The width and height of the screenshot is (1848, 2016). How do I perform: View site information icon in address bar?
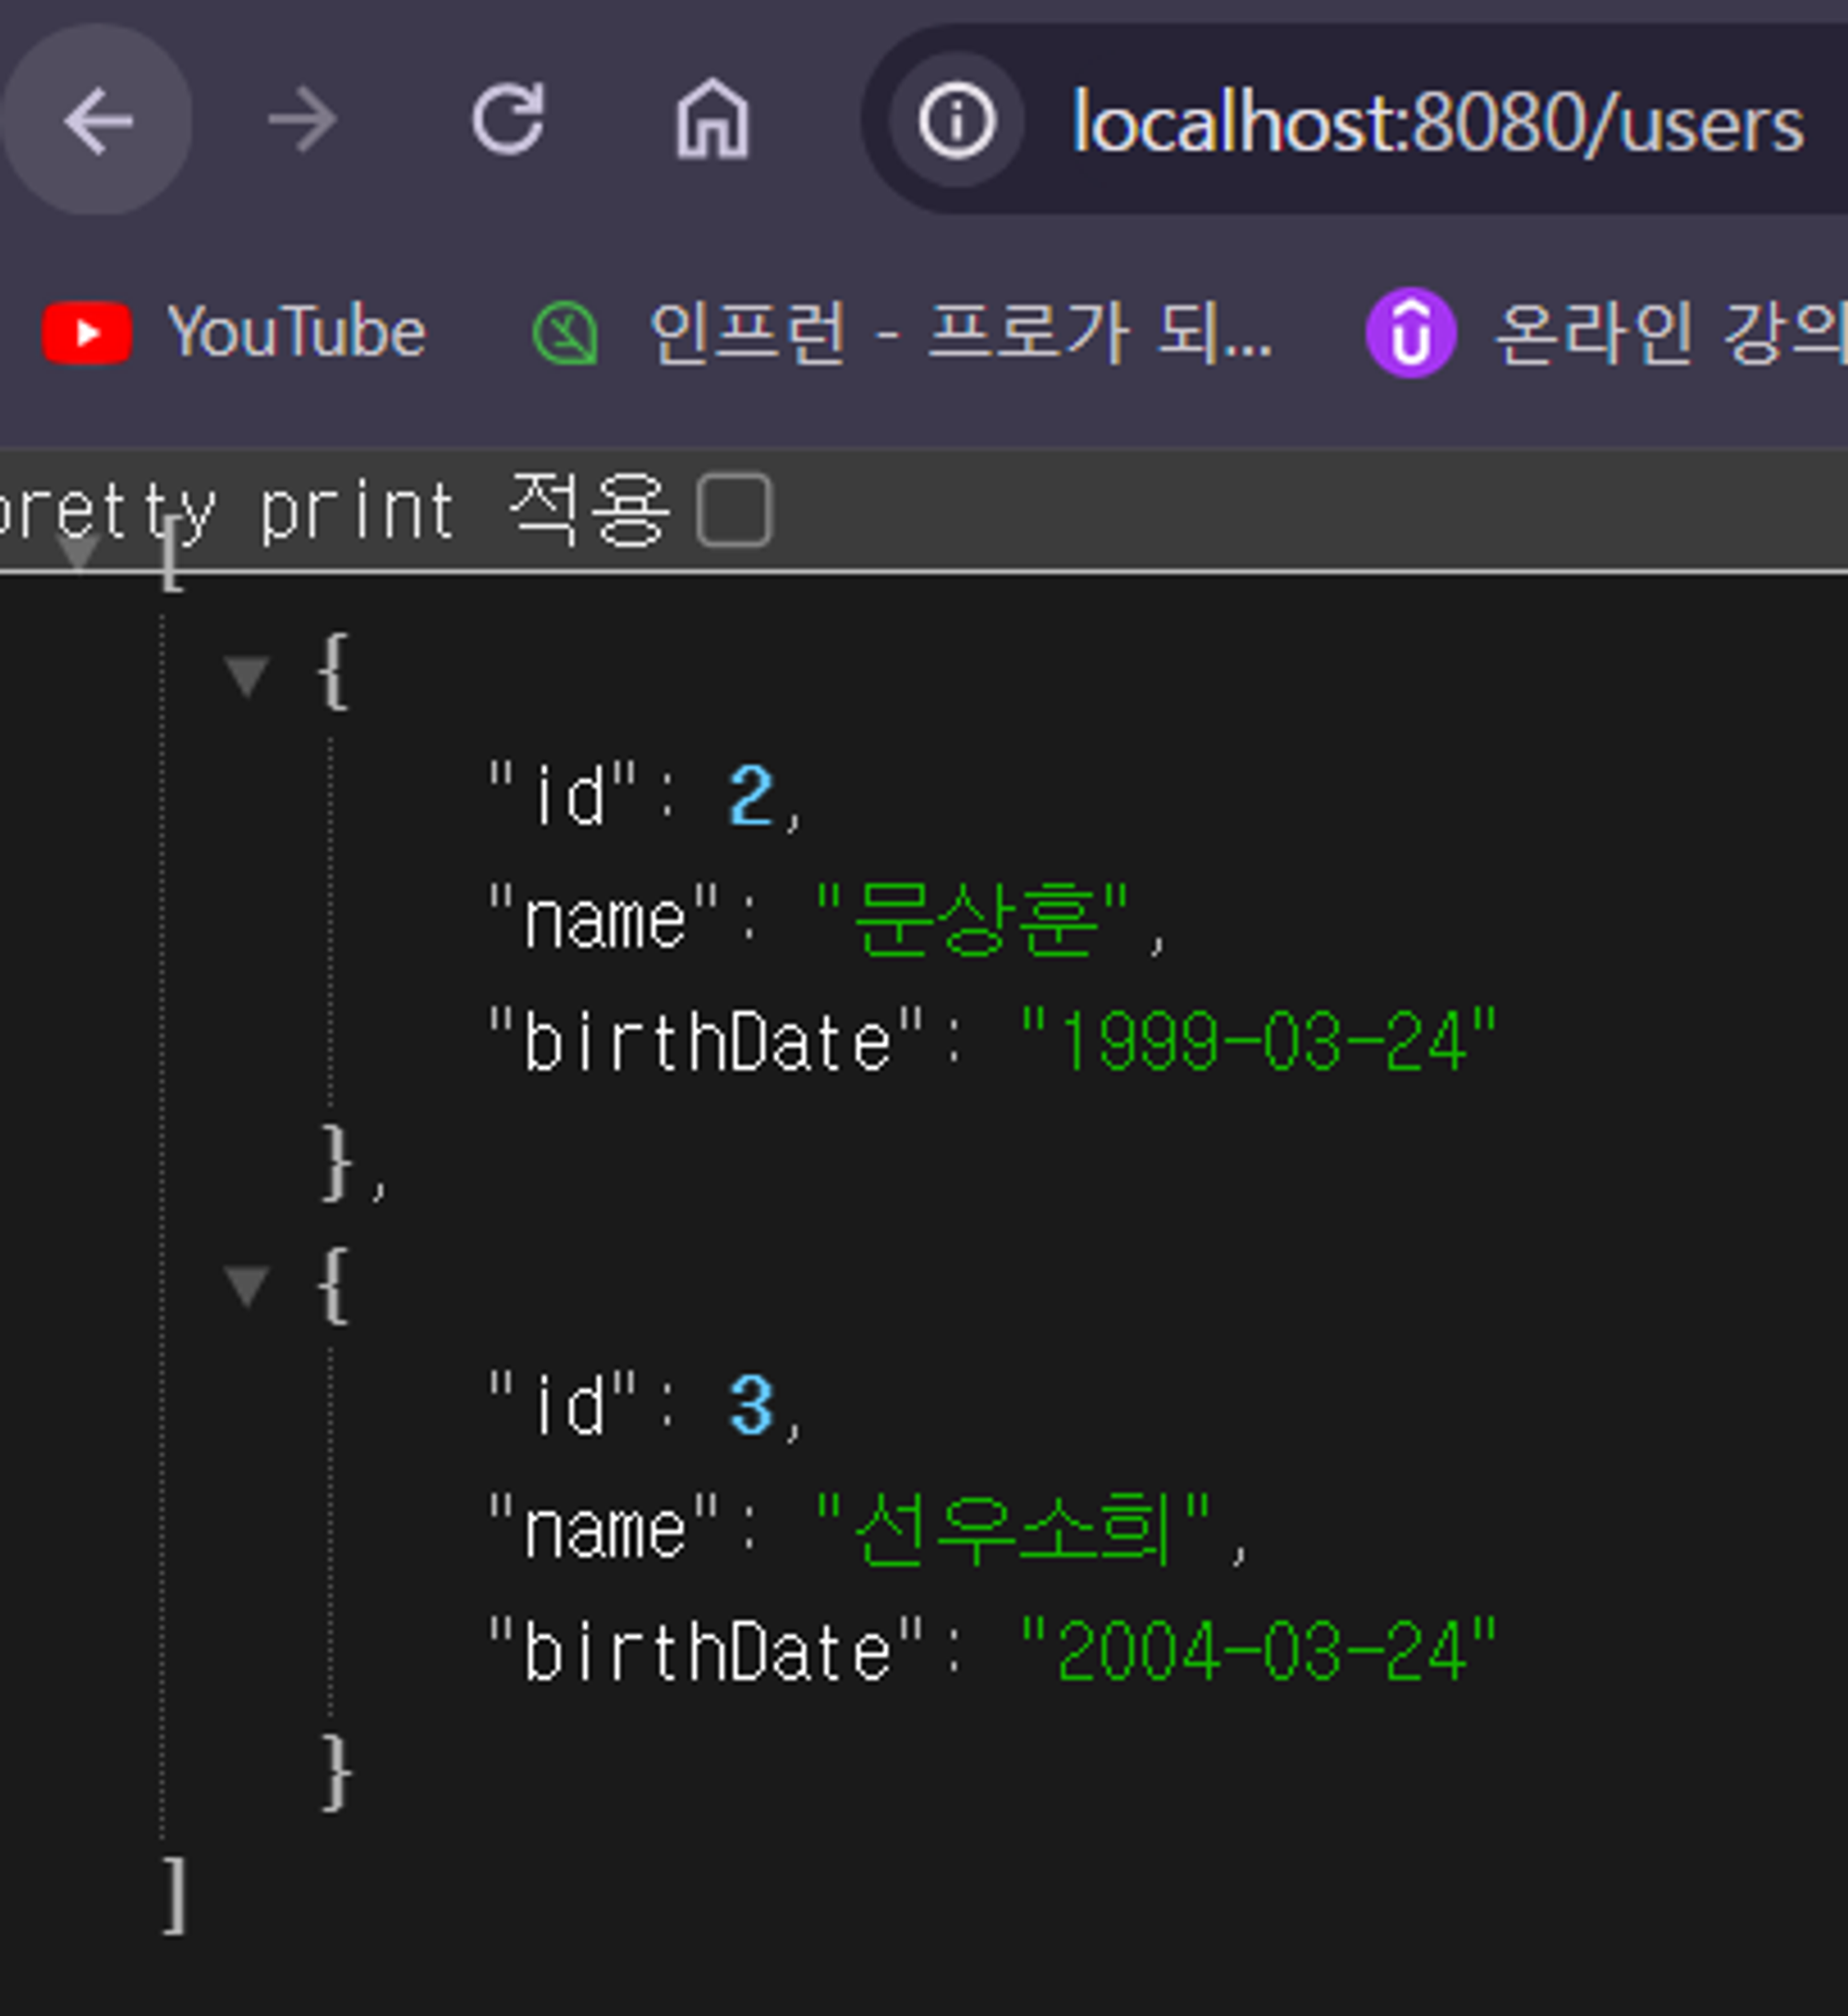(957, 120)
